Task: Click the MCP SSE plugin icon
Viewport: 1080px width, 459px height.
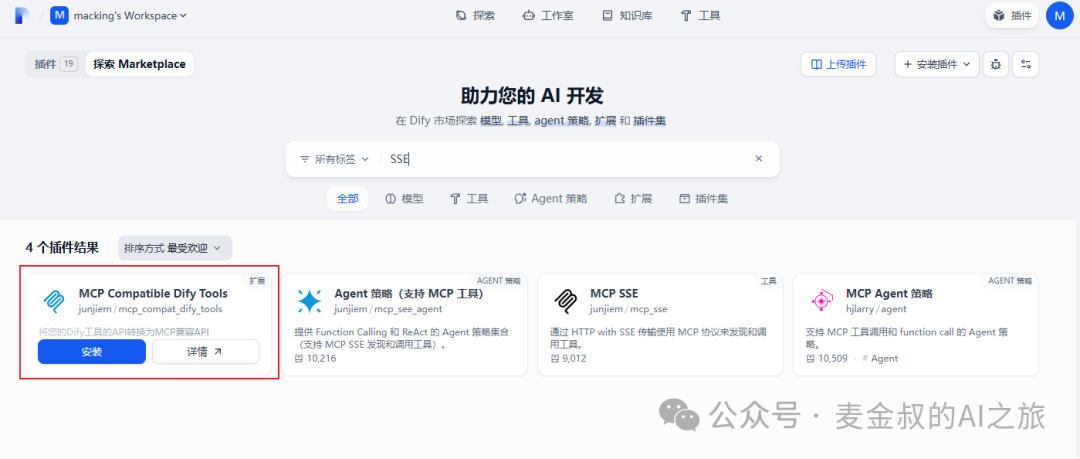Action: 565,301
